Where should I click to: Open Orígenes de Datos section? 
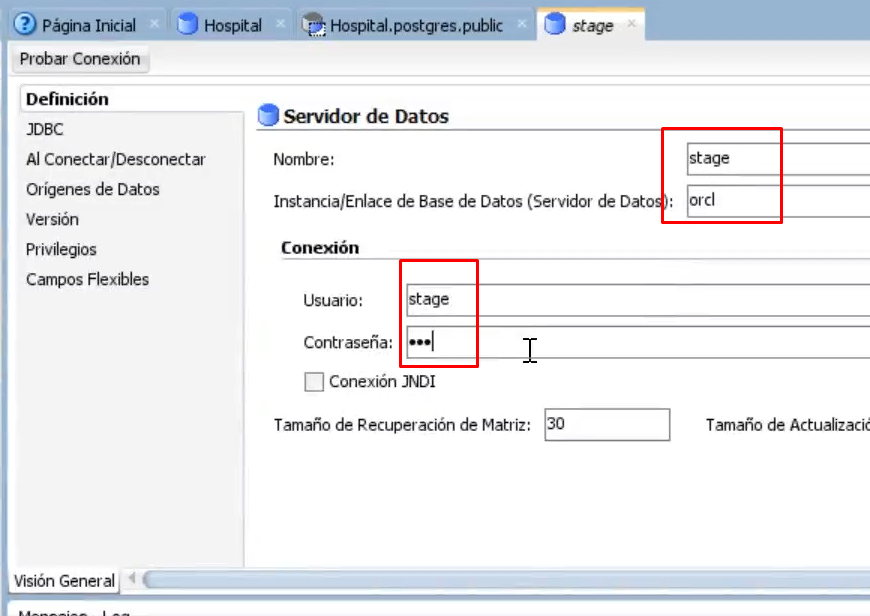(93, 189)
